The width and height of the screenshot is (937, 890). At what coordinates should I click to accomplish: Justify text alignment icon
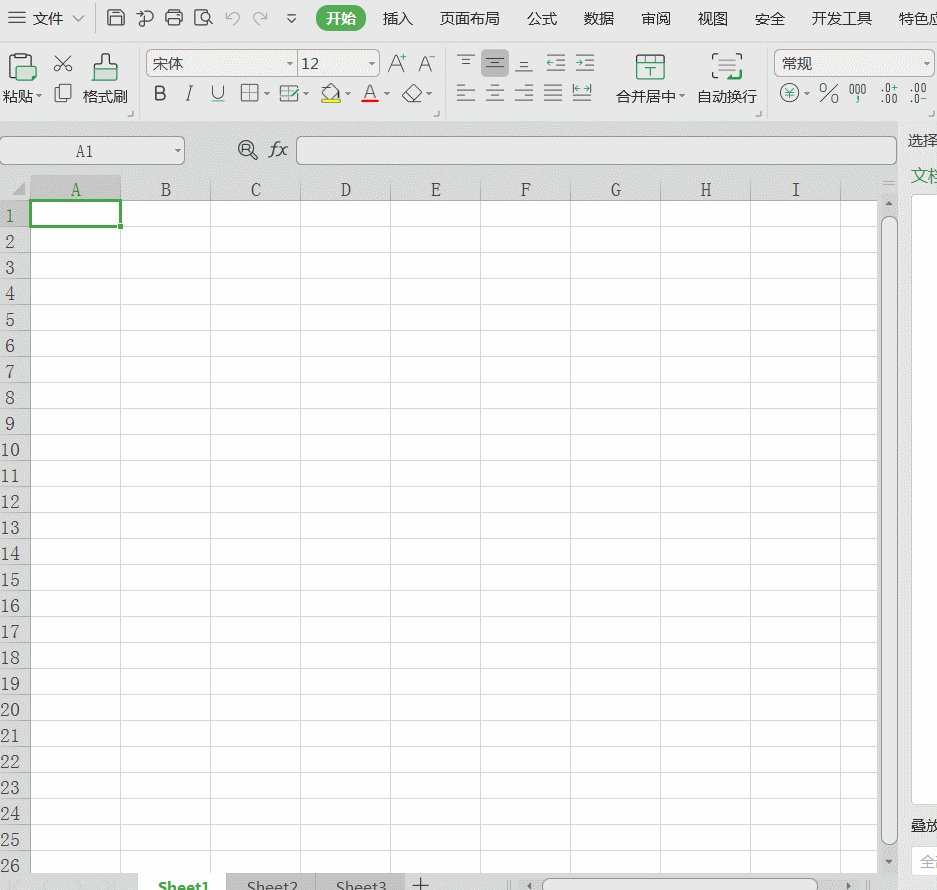tap(553, 93)
